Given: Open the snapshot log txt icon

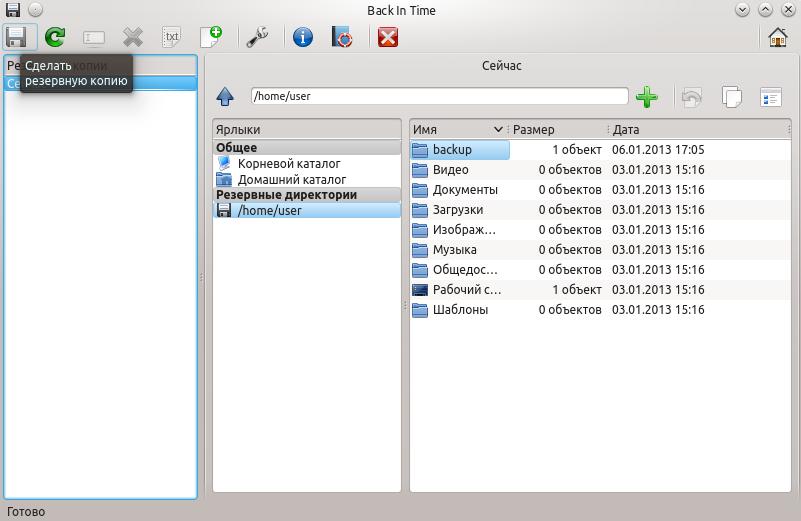Looking at the screenshot, I should point(172,37).
